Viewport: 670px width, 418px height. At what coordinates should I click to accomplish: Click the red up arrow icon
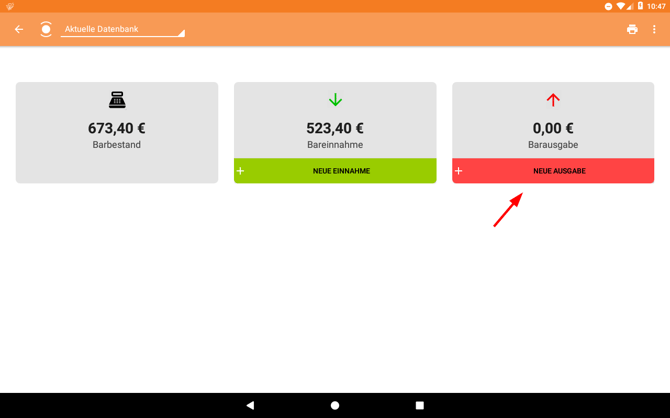[553, 100]
